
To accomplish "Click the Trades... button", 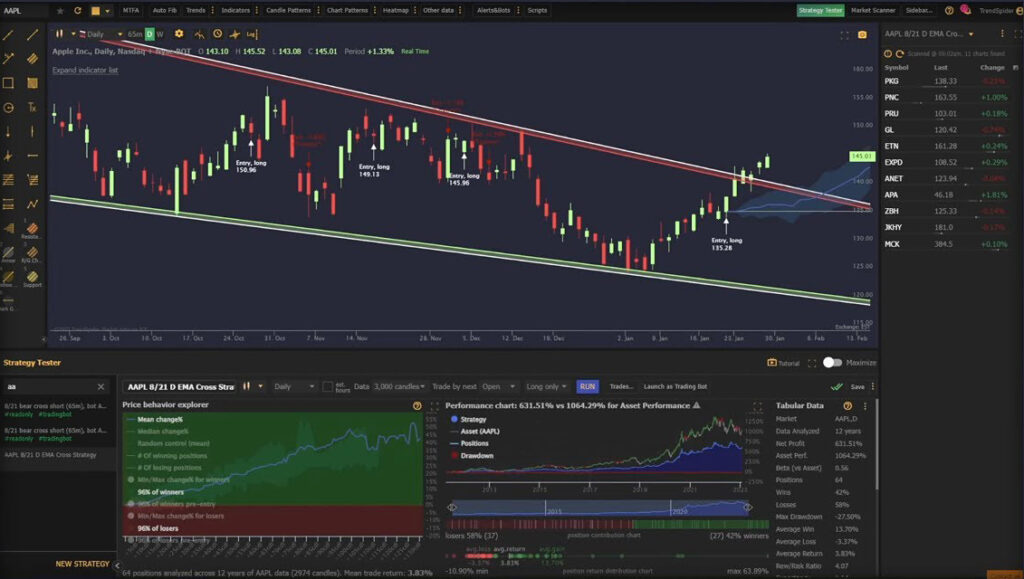I will 621,386.
